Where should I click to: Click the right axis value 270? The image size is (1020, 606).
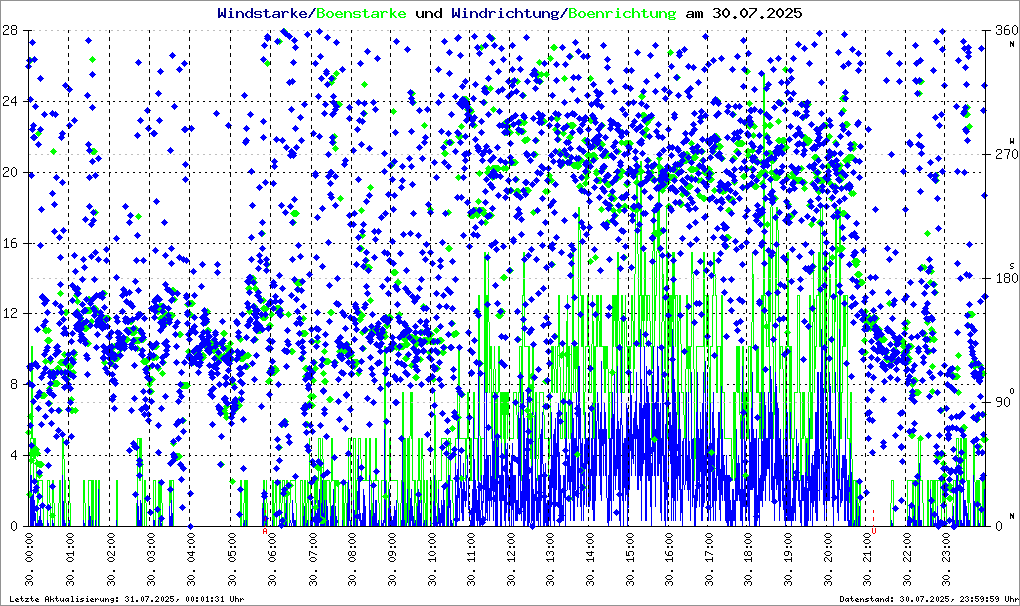click(x=1007, y=155)
